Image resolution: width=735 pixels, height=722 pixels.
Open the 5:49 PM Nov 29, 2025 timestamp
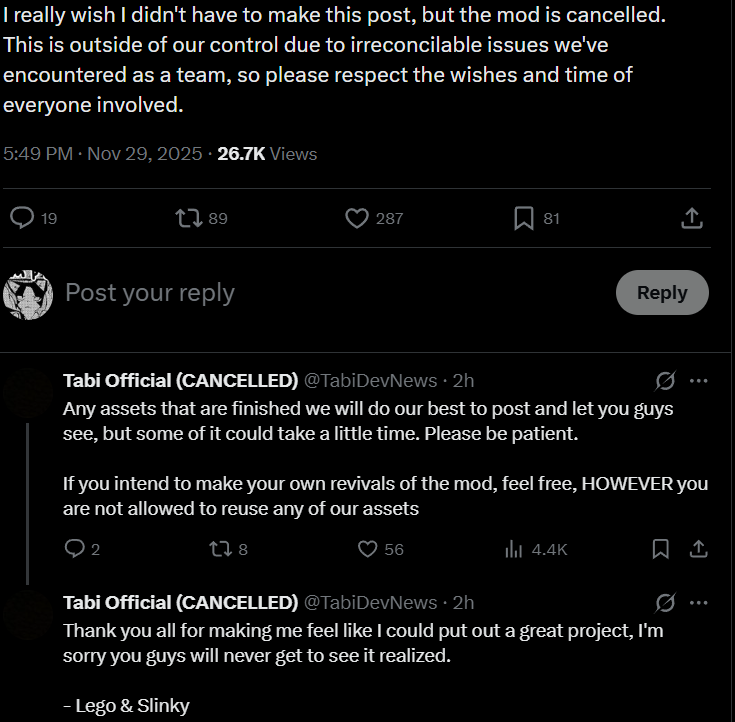[103, 154]
